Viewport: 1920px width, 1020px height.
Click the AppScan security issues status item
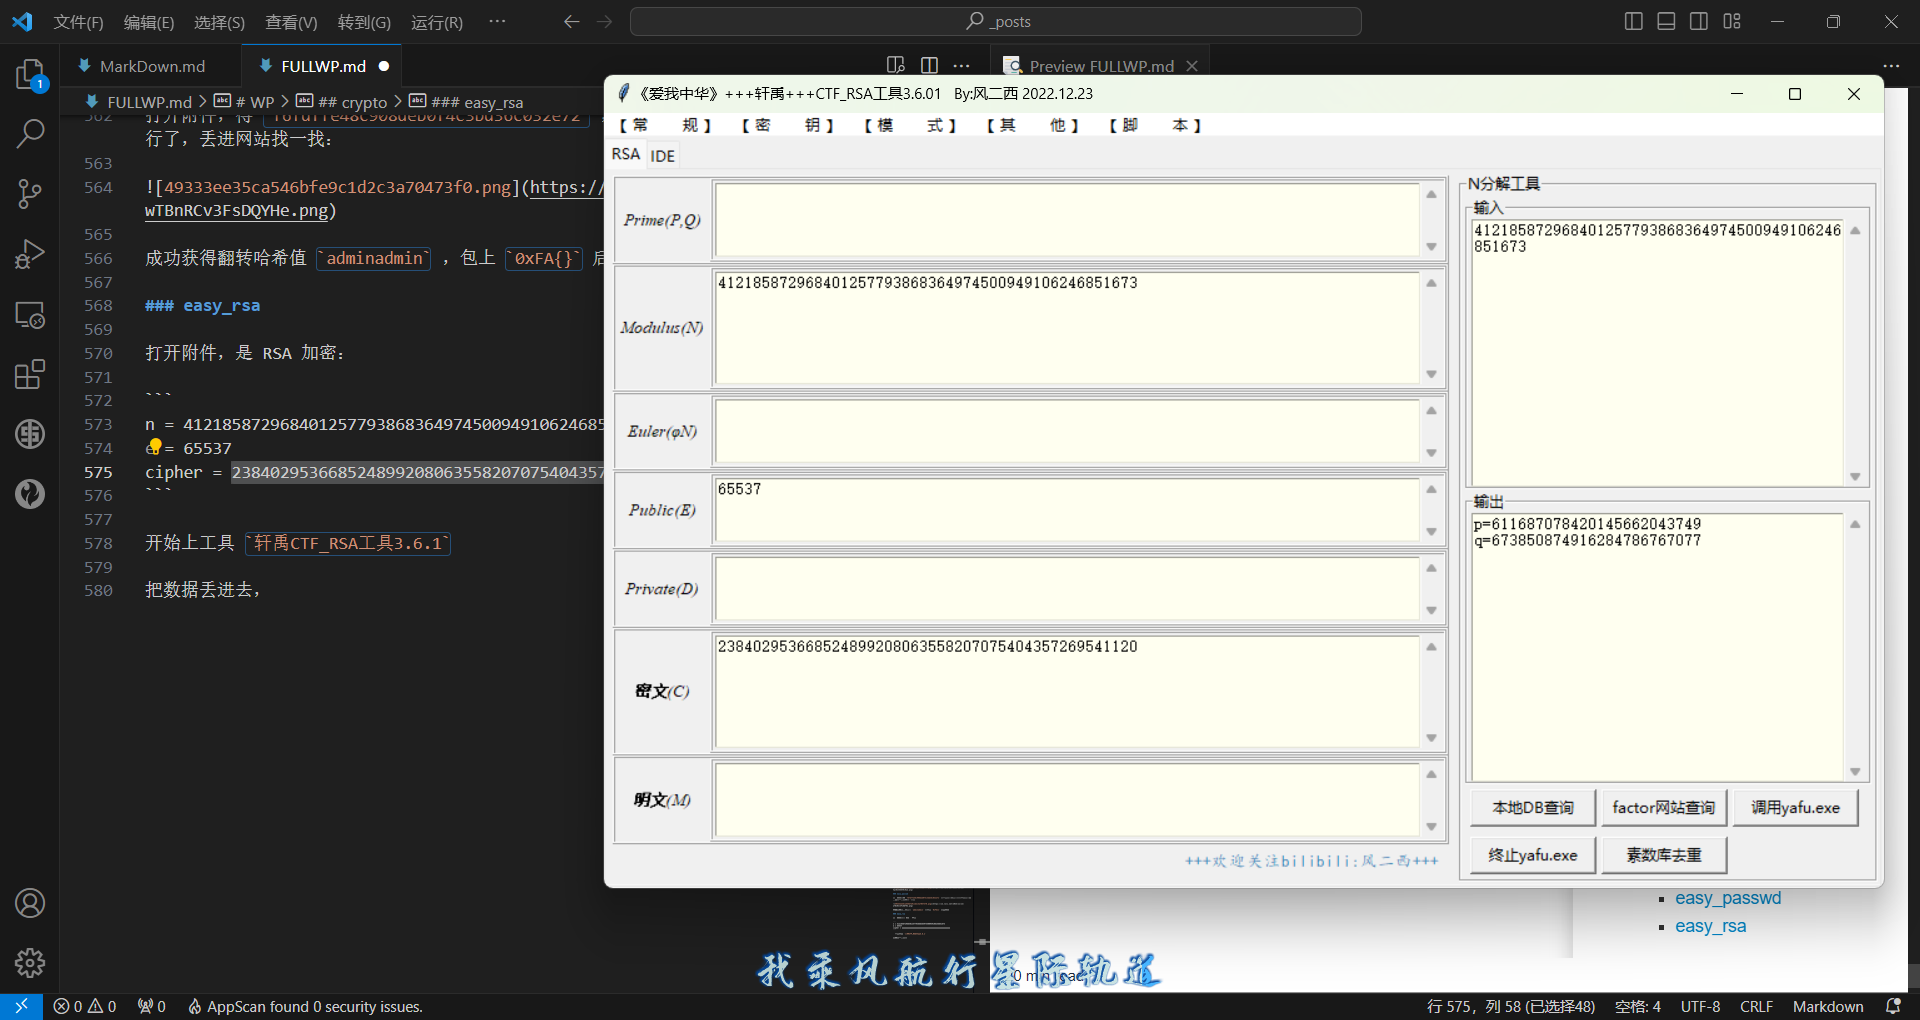(305, 1007)
